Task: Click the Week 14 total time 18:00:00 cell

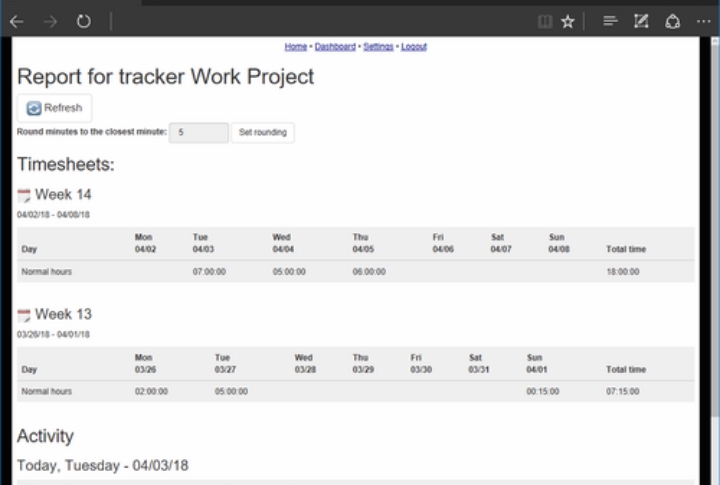Action: pyautogui.click(x=625, y=272)
